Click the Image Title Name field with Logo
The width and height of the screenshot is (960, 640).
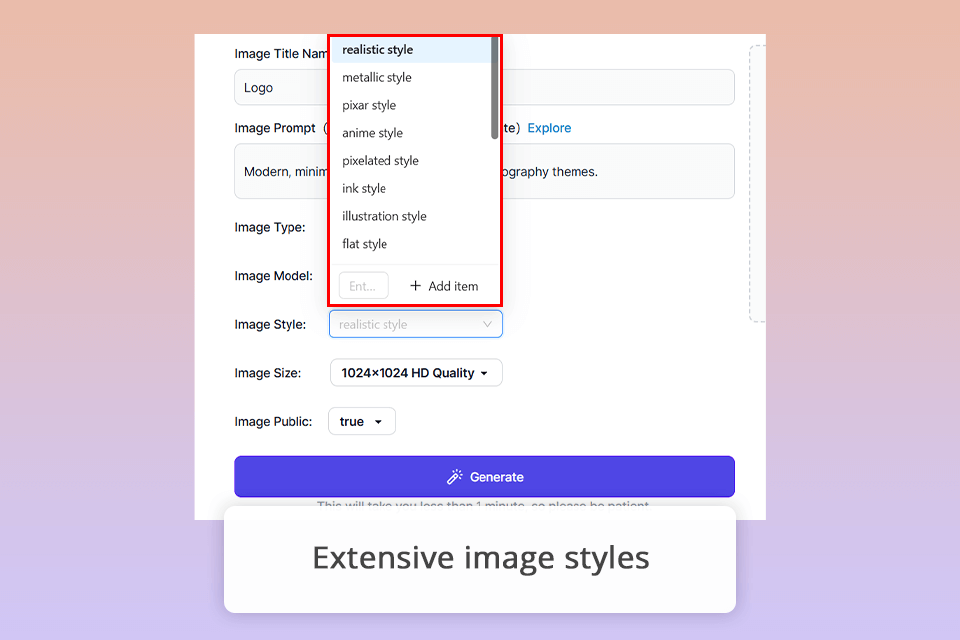(x=484, y=88)
